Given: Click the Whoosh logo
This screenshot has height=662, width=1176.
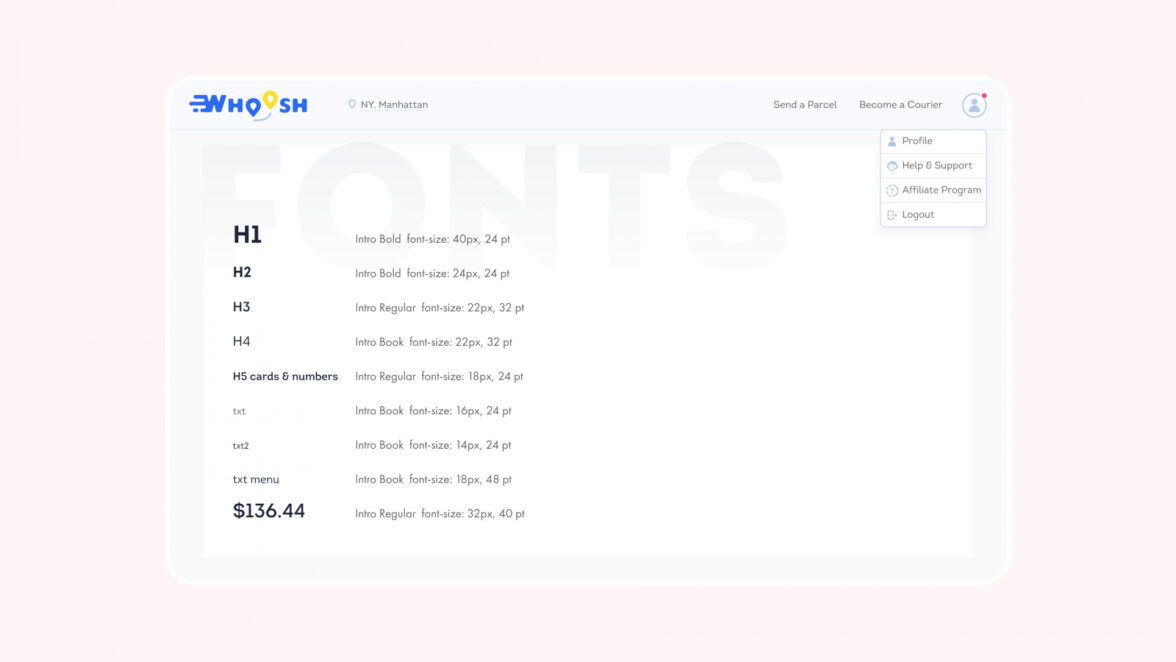Looking at the screenshot, I should click(x=248, y=106).
